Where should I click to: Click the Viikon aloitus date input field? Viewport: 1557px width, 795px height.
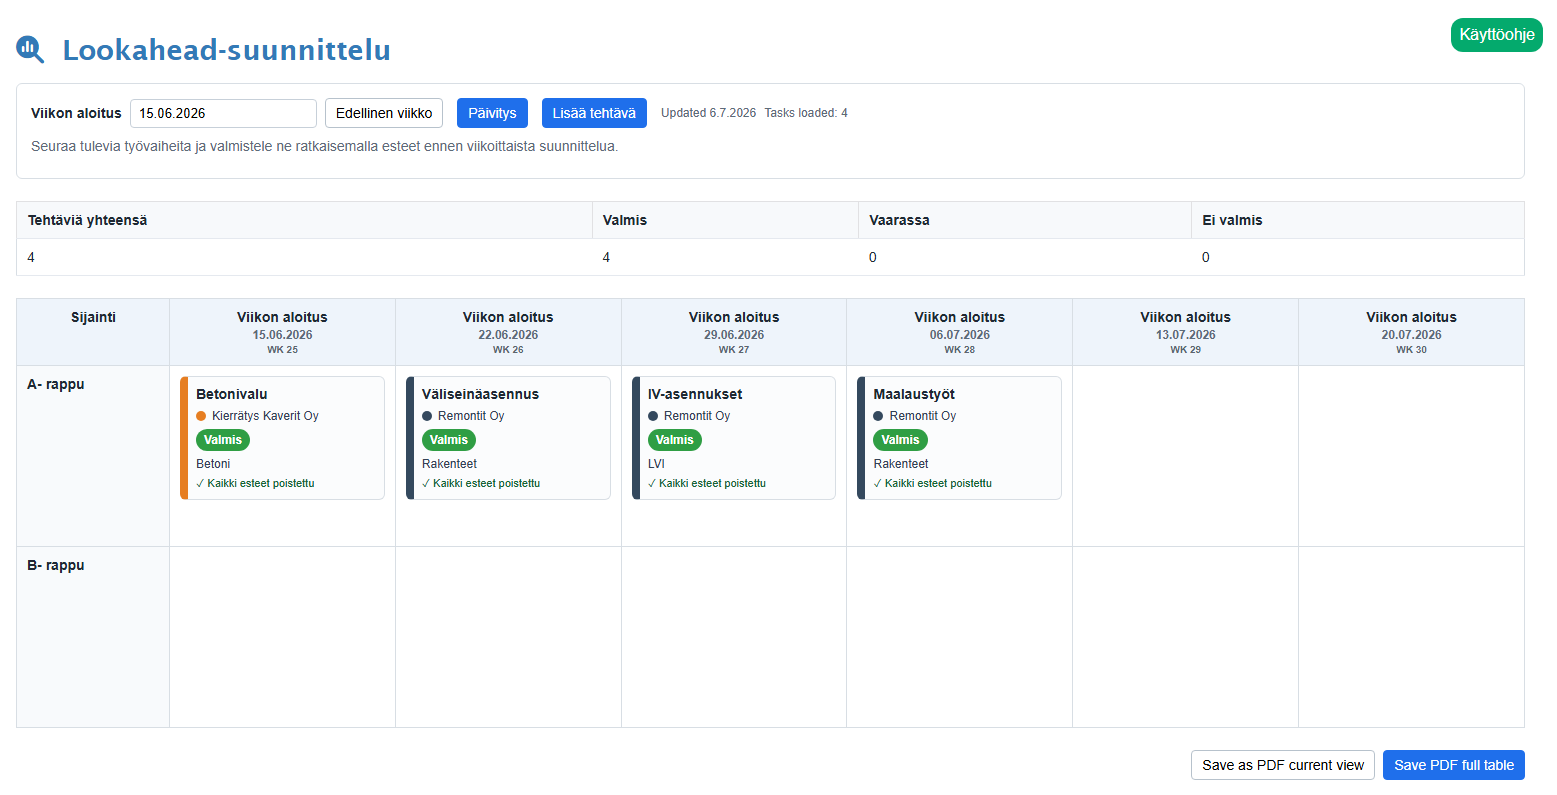tap(223, 113)
